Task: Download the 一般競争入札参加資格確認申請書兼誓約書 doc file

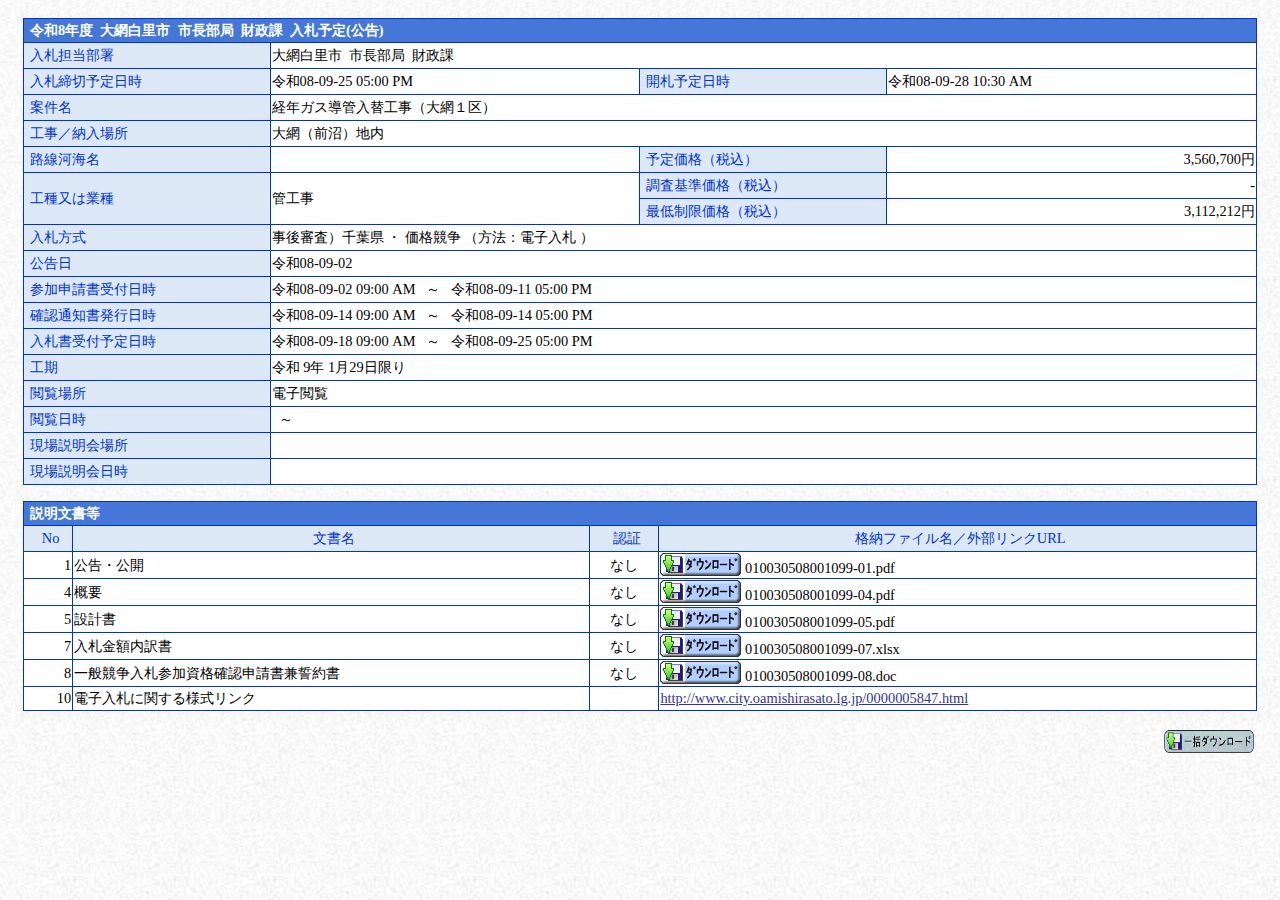Action: tap(700, 672)
